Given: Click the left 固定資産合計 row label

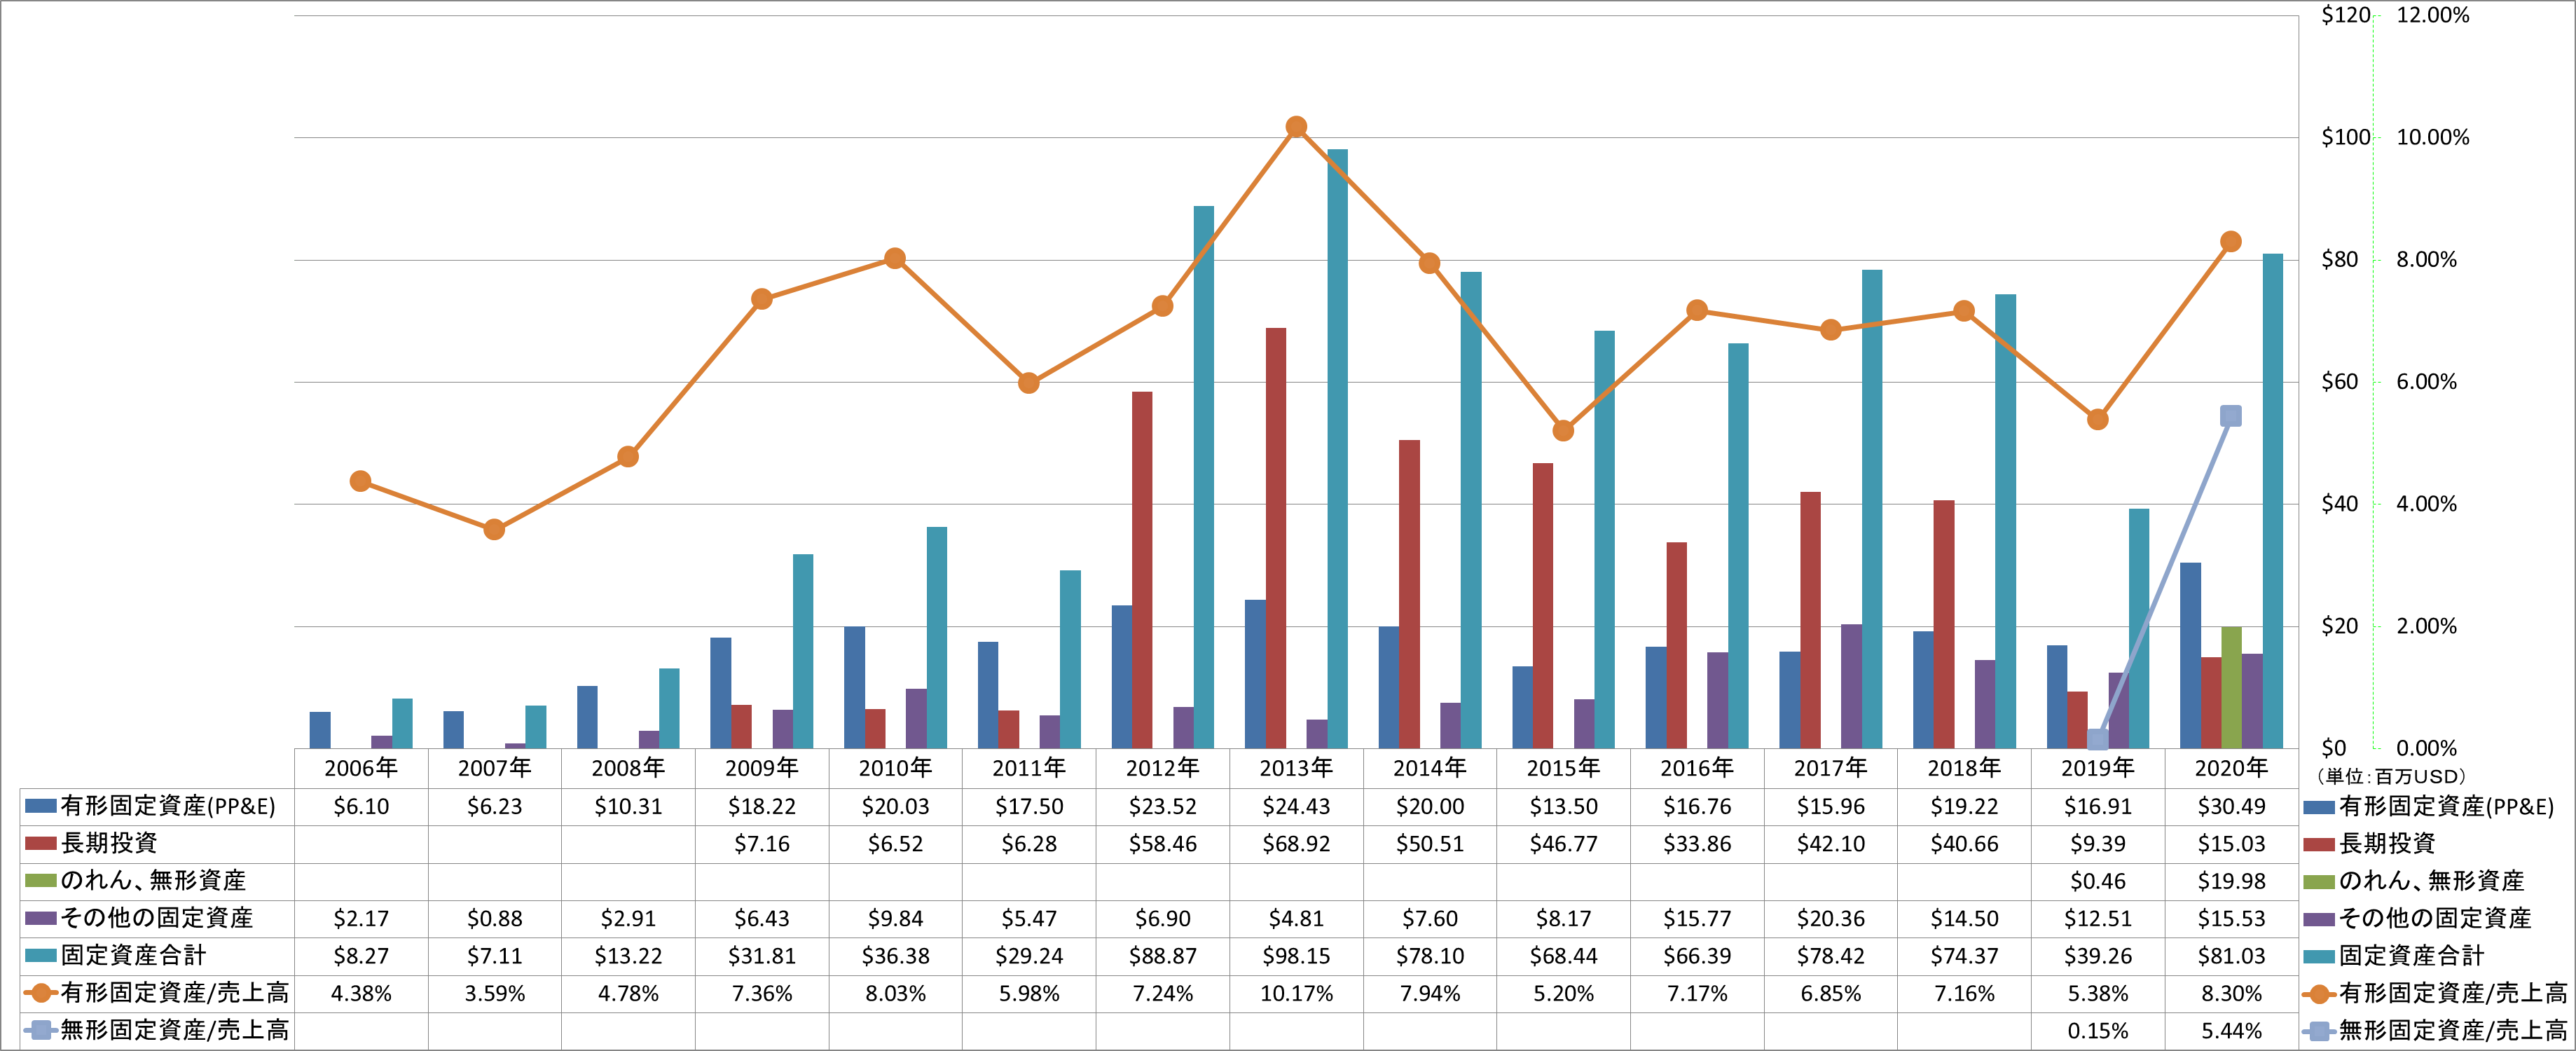Looking at the screenshot, I should [133, 956].
